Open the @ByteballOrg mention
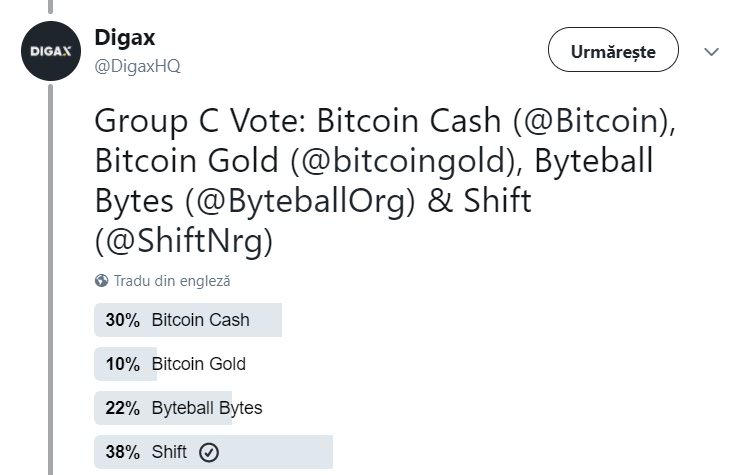Image resolution: width=737 pixels, height=475 pixels. click(x=299, y=202)
